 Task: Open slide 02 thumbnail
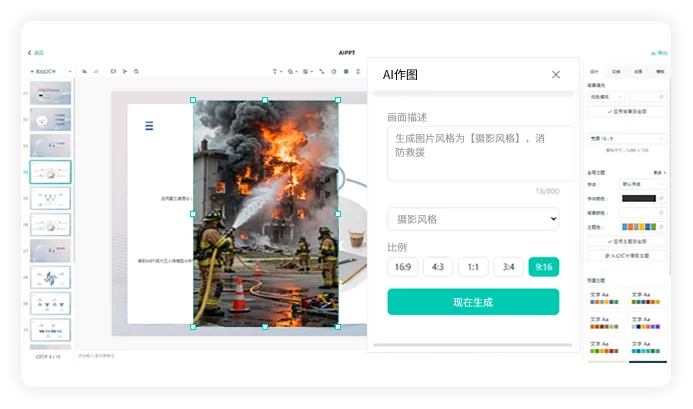(50, 119)
